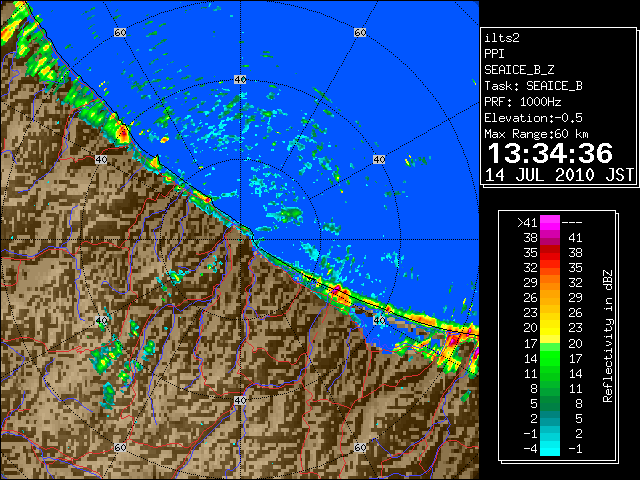Select the 'Elevation:-0.5' text

pyautogui.click(x=533, y=118)
